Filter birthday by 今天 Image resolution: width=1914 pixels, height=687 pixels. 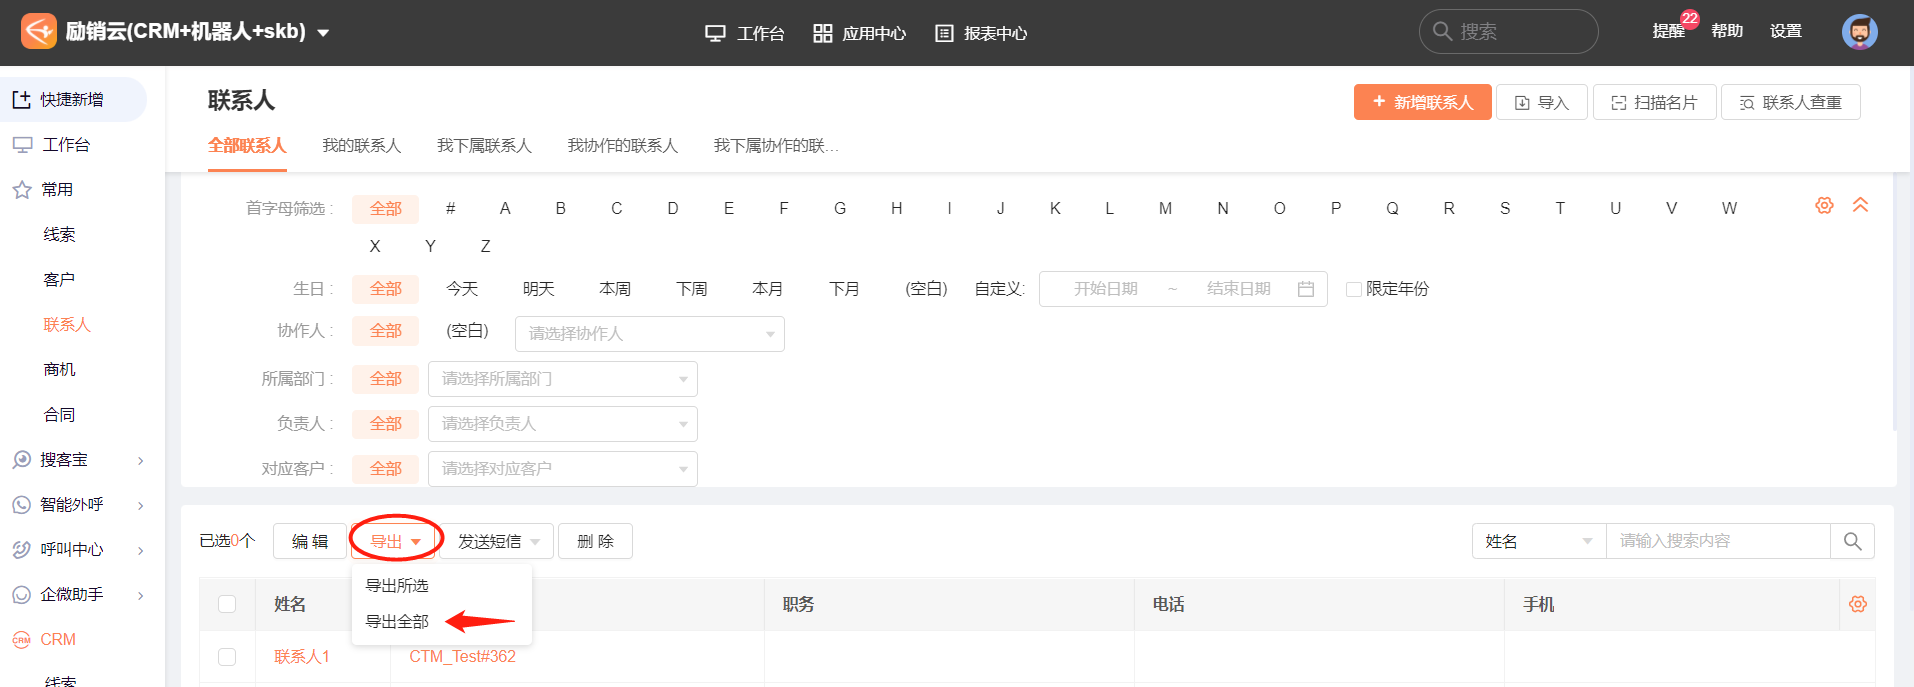462,289
